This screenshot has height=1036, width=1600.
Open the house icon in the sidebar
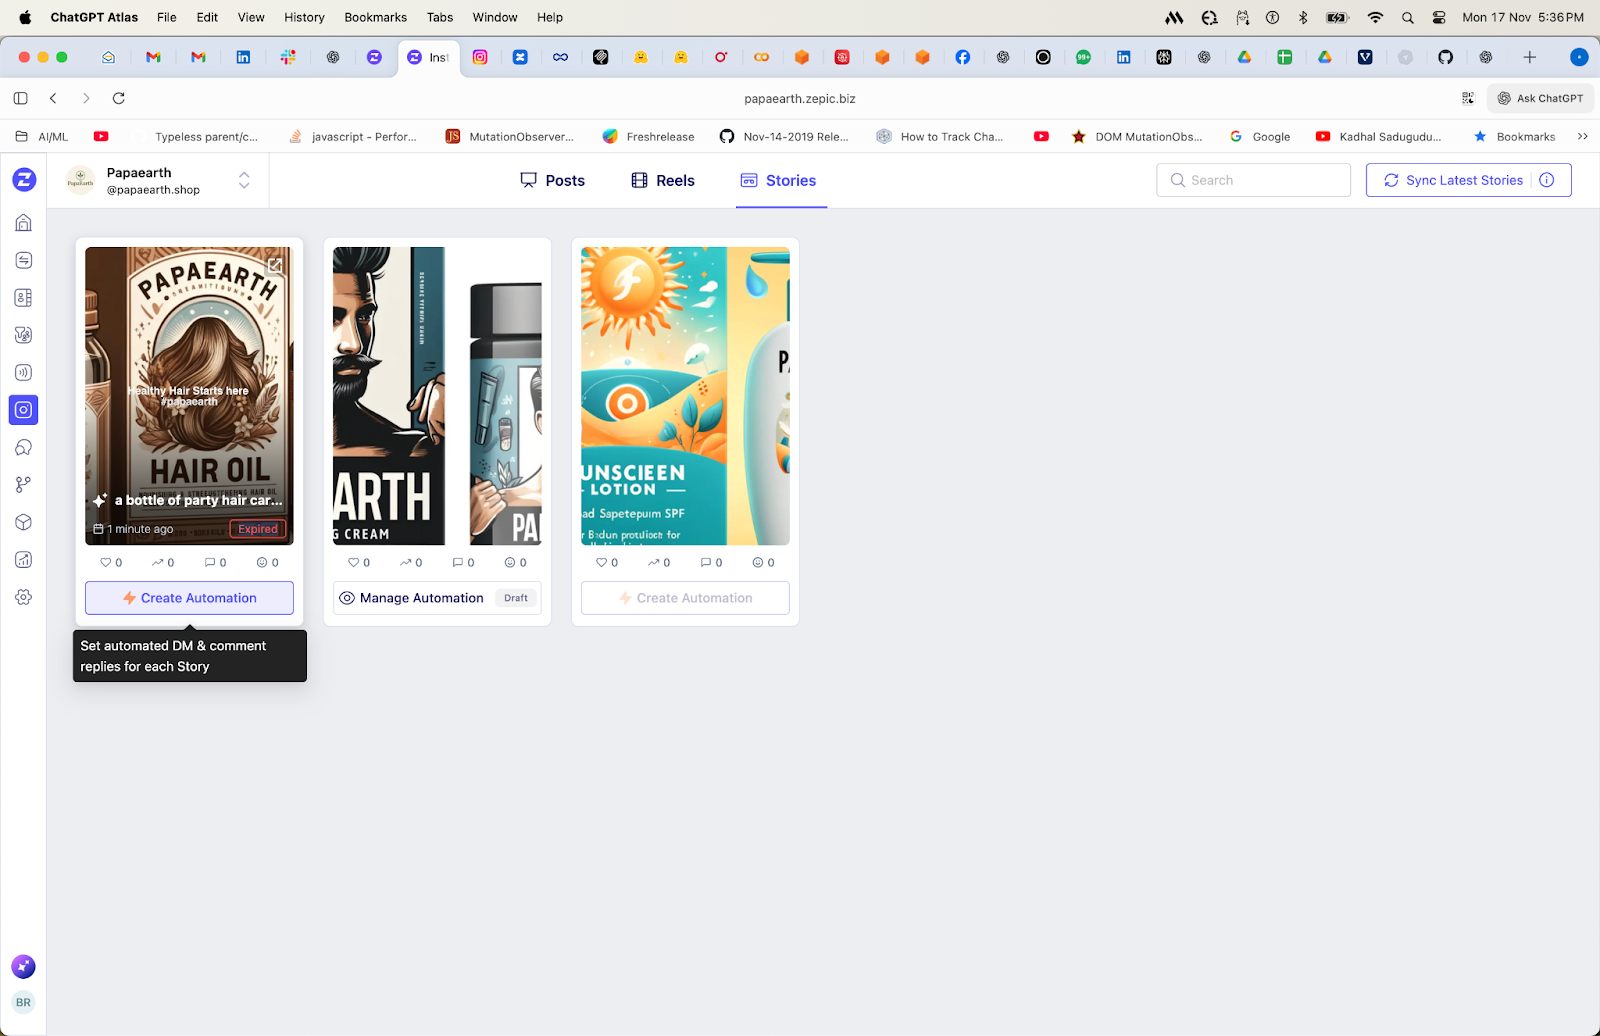click(x=24, y=223)
